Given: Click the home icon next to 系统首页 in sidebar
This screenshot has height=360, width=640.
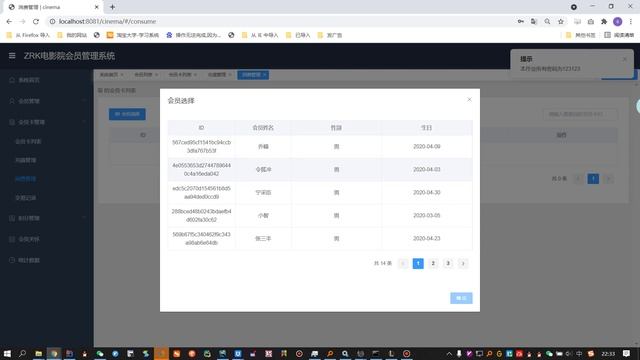Looking at the screenshot, I should (12, 80).
